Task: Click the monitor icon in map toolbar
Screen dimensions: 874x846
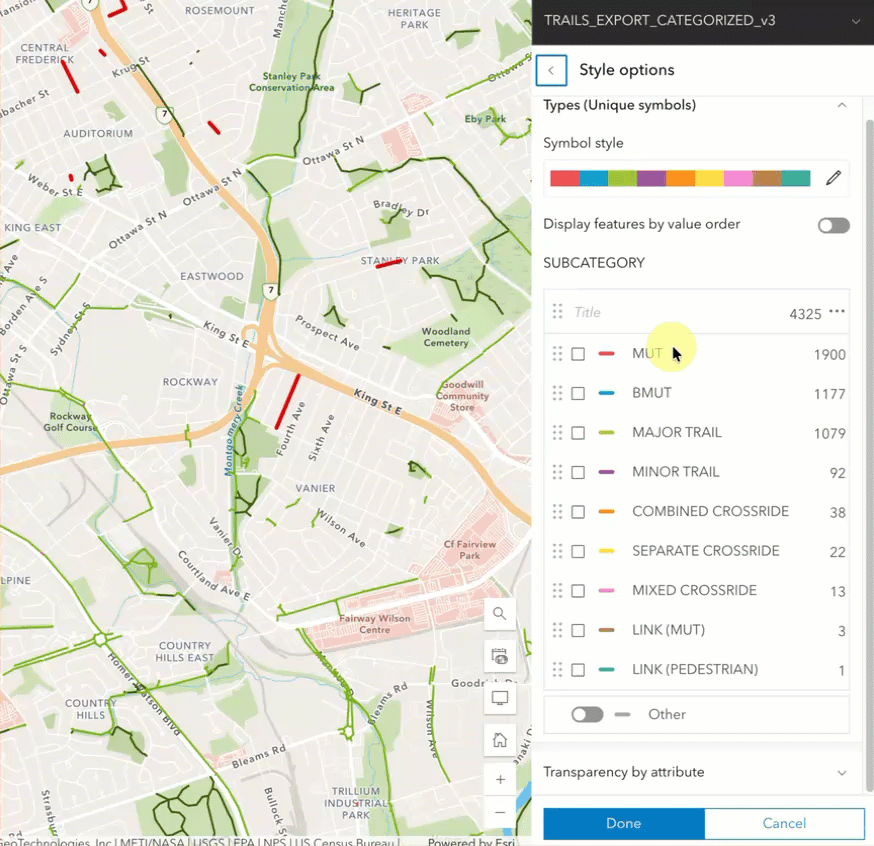Action: tap(499, 698)
